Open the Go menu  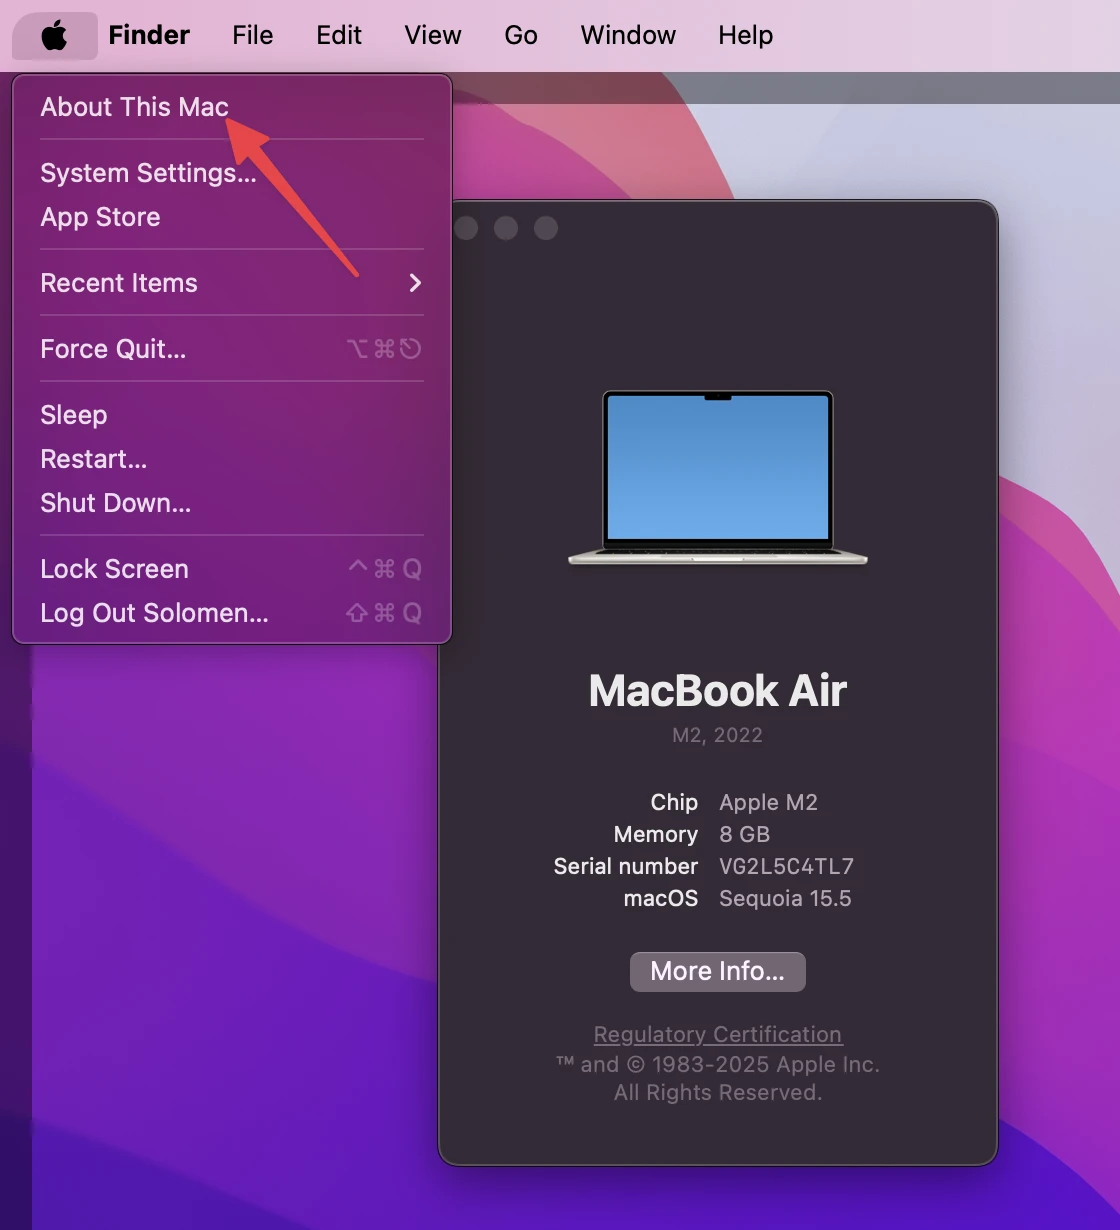click(x=521, y=35)
